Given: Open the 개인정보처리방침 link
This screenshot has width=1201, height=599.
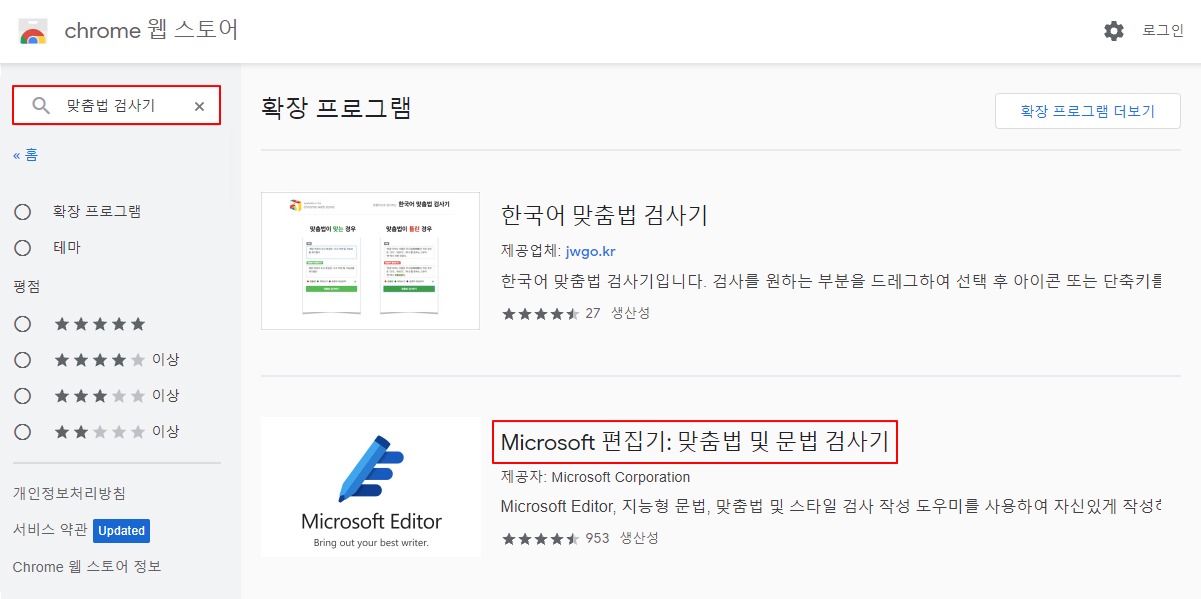Looking at the screenshot, I should point(69,494).
